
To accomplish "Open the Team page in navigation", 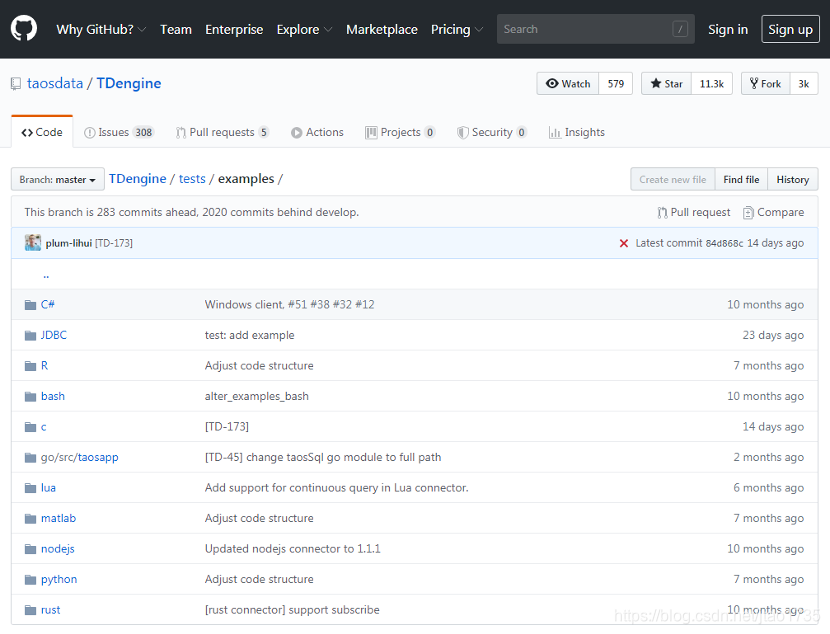I will click(176, 30).
